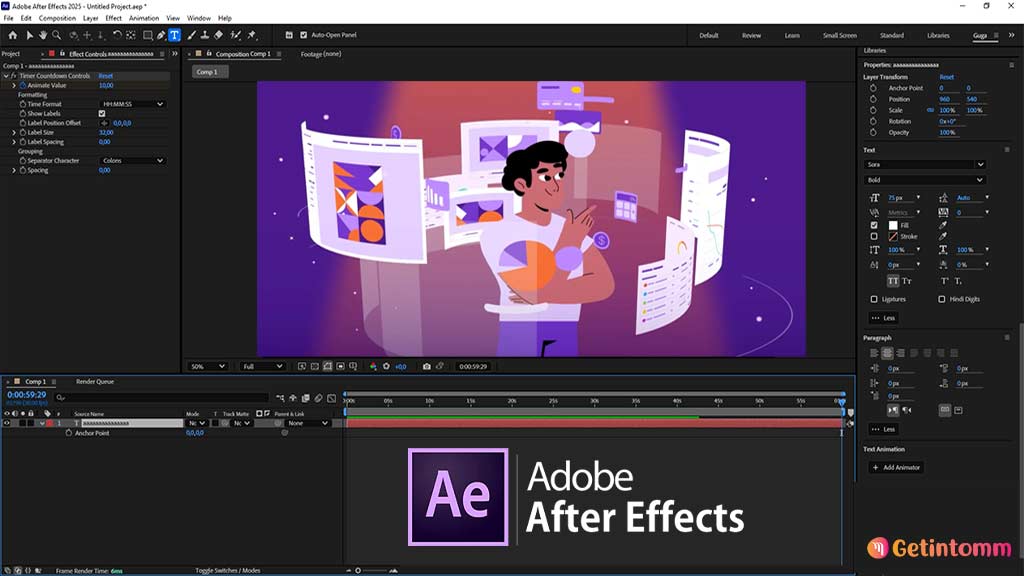Hide layer 1 with eye toggle
1024x576 pixels.
(7, 423)
